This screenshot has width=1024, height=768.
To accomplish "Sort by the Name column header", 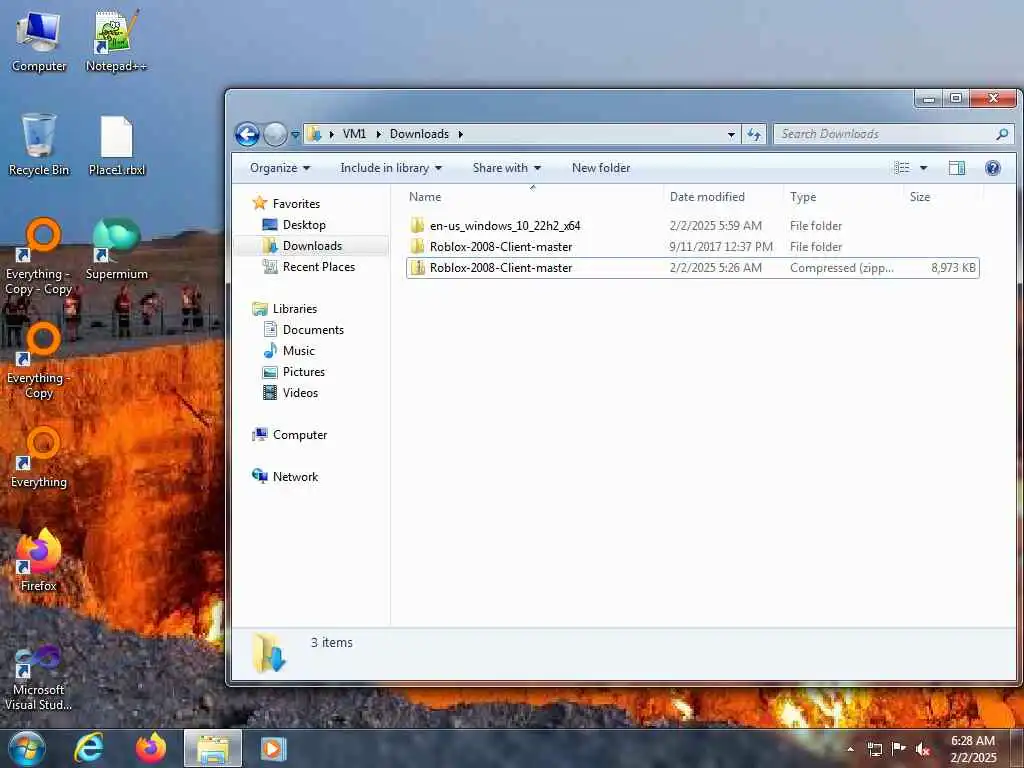I will point(533,197).
